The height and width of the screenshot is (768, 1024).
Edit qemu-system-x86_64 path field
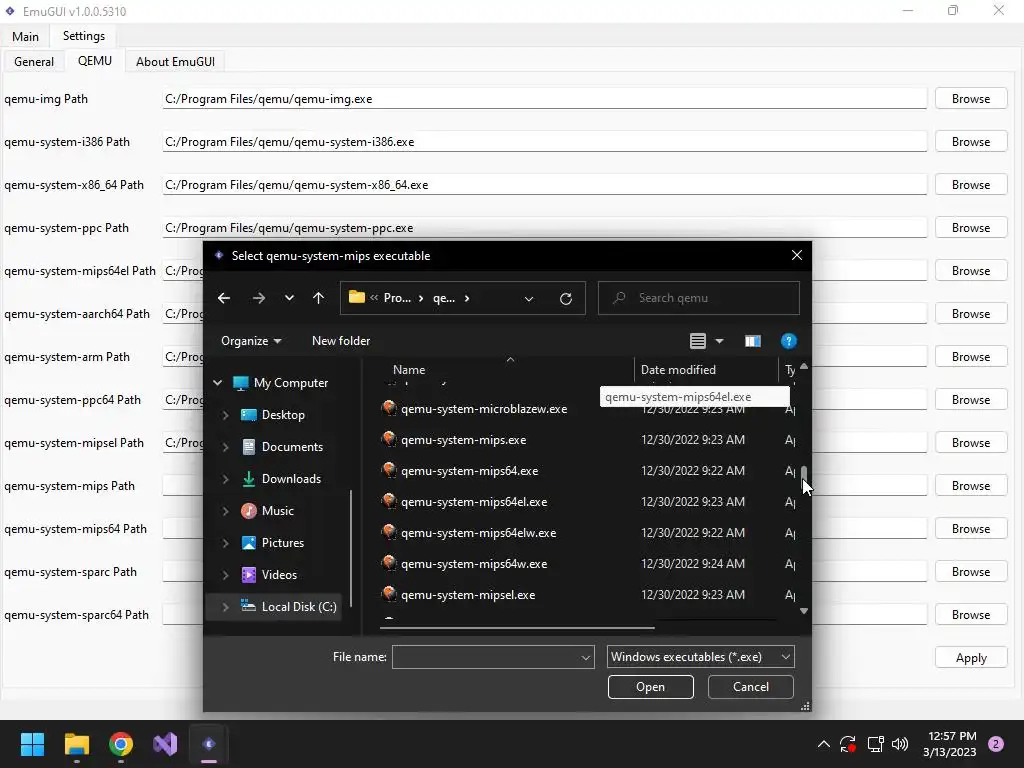coord(545,185)
